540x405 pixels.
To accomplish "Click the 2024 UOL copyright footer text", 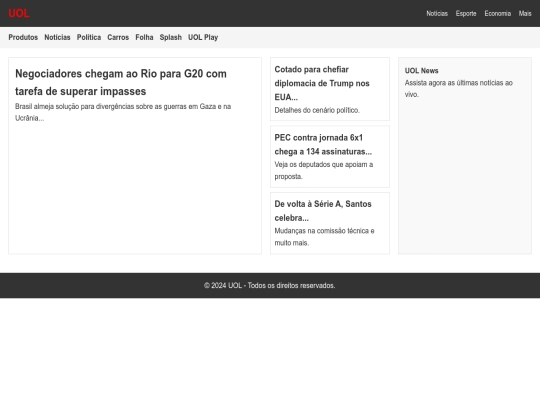I will pyautogui.click(x=270, y=285).
